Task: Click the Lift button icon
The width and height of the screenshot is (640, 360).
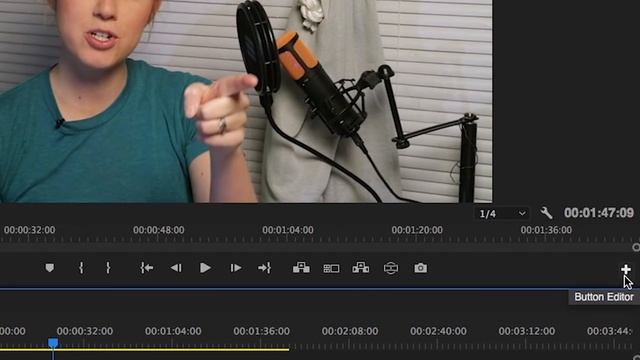Action: [301, 268]
